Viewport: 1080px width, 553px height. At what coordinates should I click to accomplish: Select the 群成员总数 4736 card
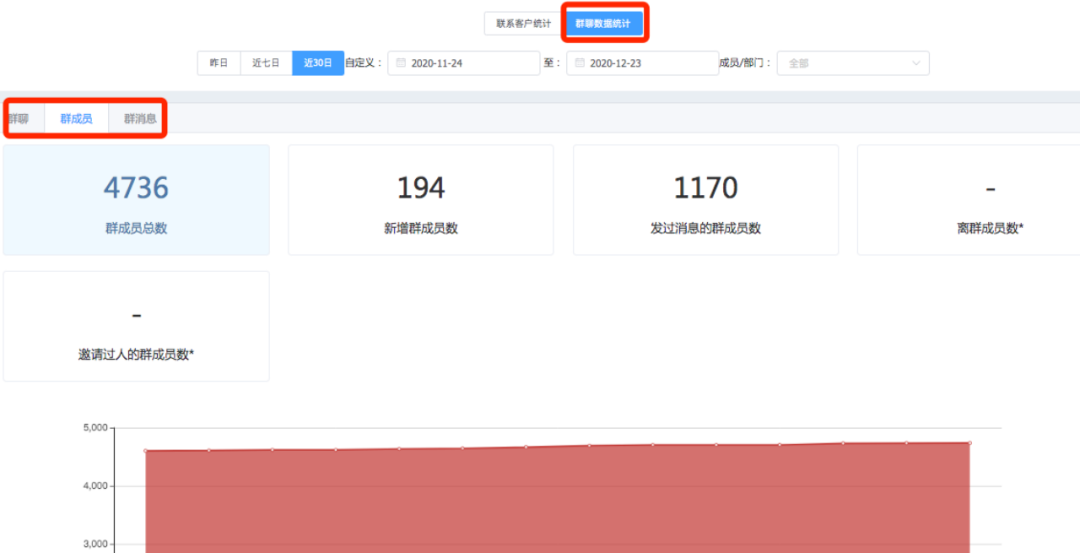pyautogui.click(x=136, y=200)
